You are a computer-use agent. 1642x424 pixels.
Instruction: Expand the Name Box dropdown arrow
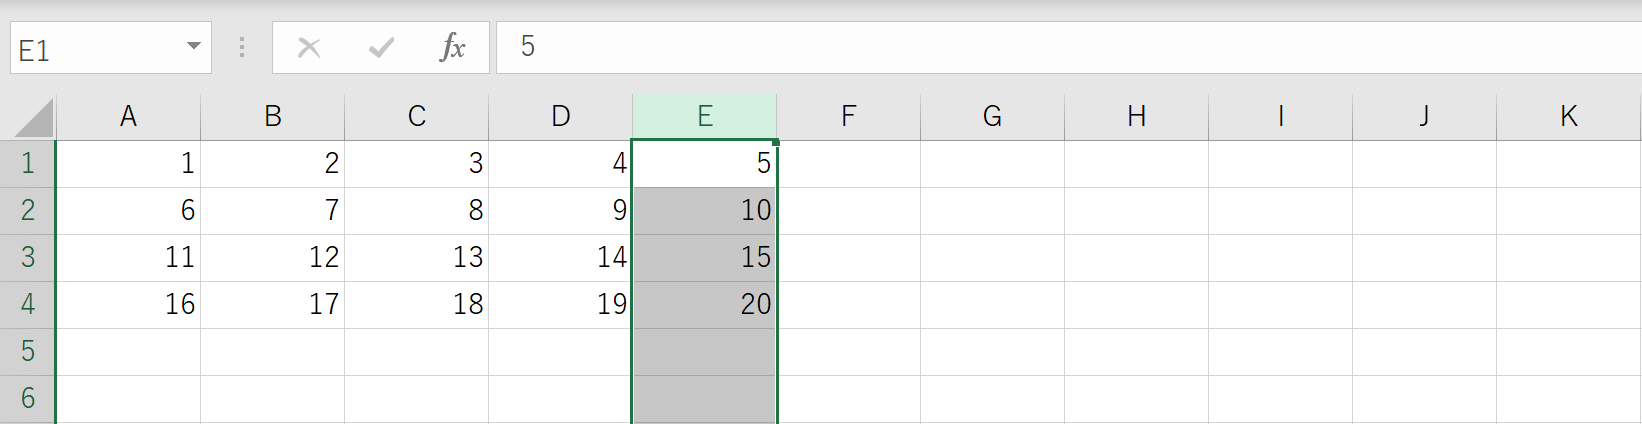click(x=194, y=47)
